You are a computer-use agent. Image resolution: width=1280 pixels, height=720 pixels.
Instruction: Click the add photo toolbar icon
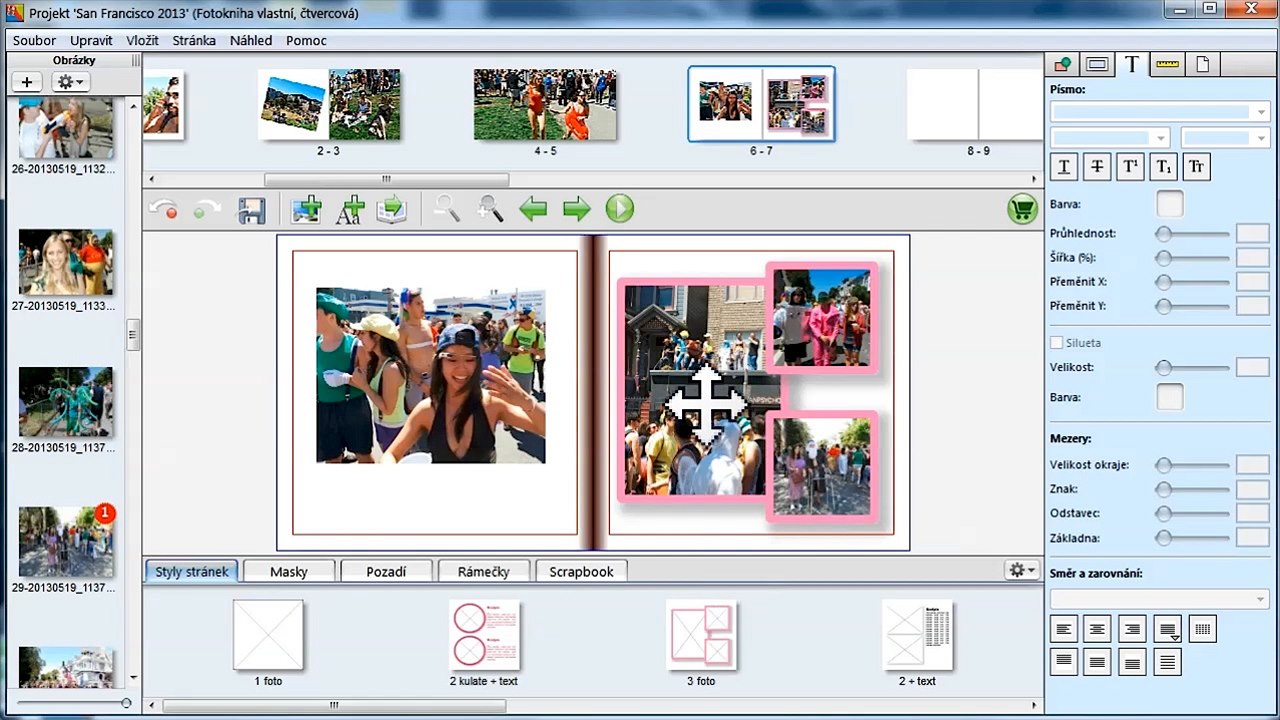[x=306, y=209]
